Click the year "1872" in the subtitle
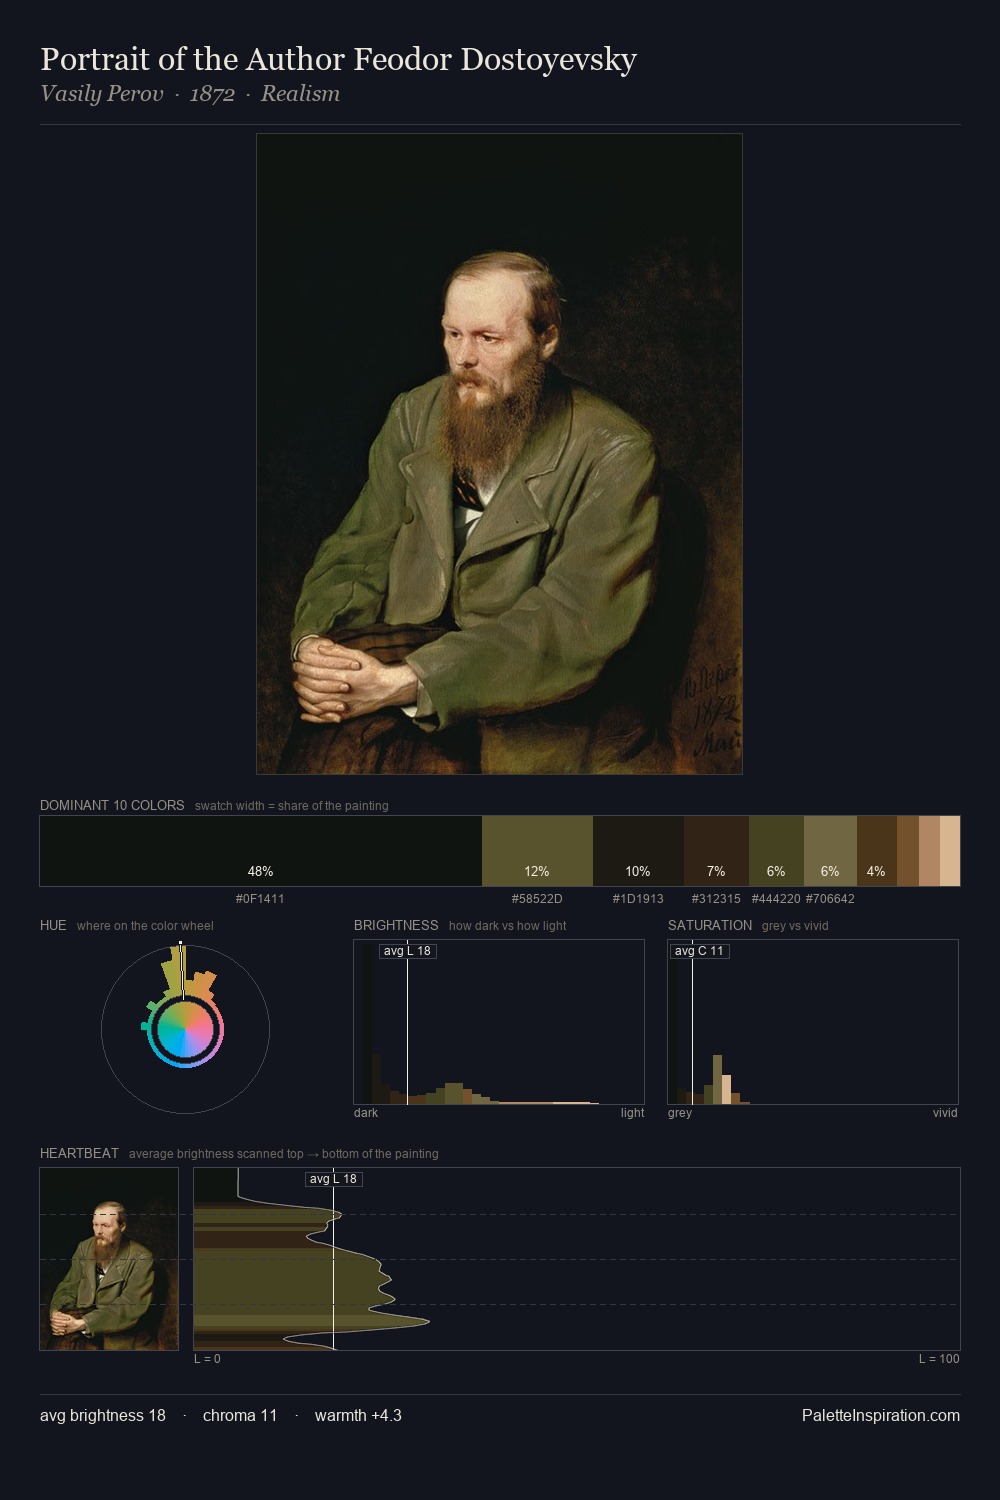 [212, 94]
